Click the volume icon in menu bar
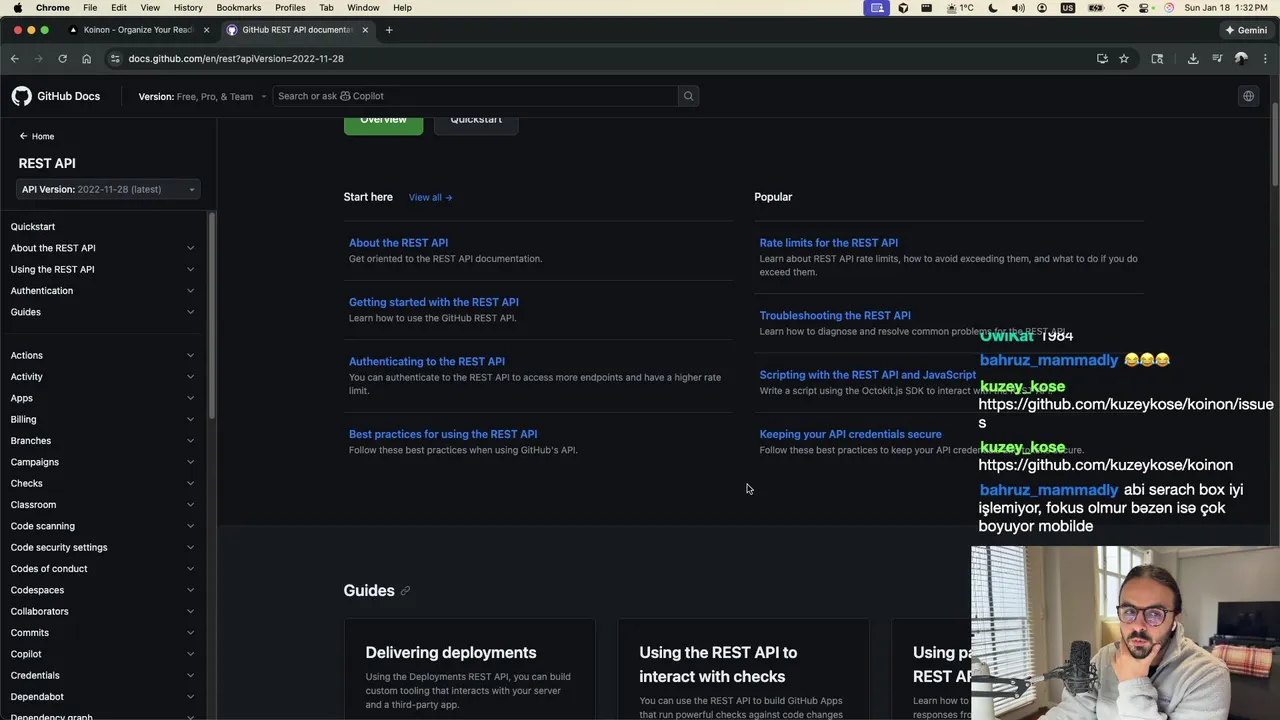 [x=1018, y=8]
